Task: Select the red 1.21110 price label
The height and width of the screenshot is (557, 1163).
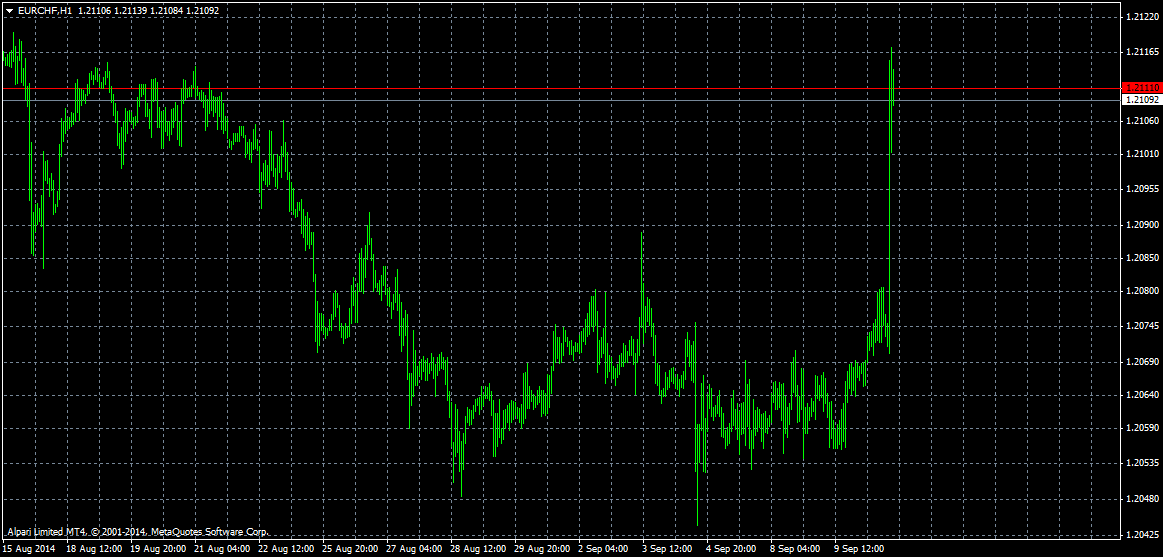Action: [1142, 88]
